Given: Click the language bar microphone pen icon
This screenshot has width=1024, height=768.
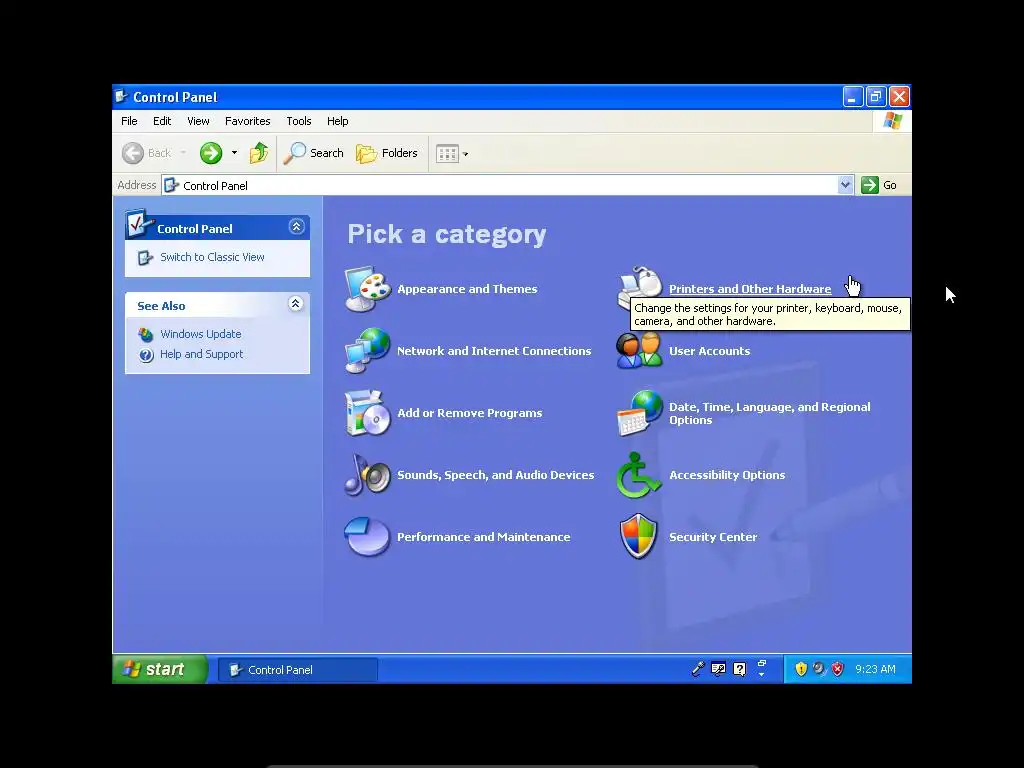Looking at the screenshot, I should tap(697, 669).
